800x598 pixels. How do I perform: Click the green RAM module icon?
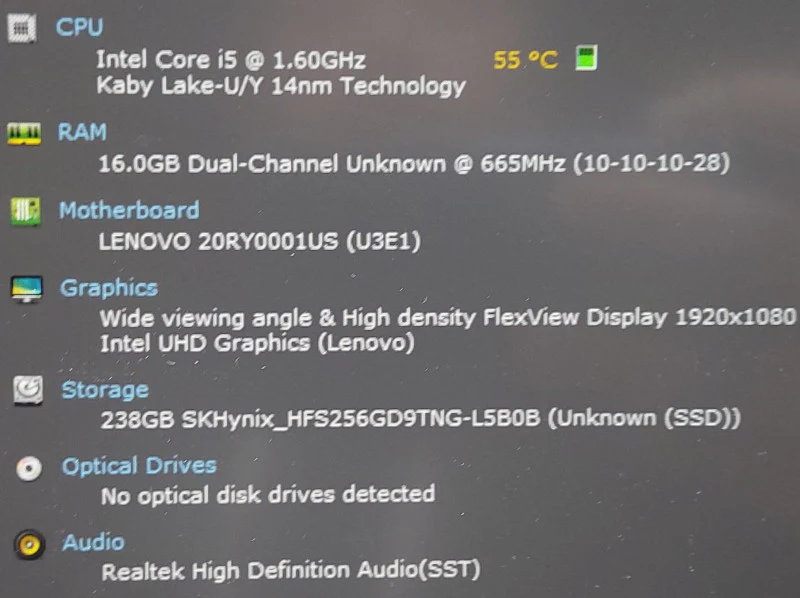24,134
